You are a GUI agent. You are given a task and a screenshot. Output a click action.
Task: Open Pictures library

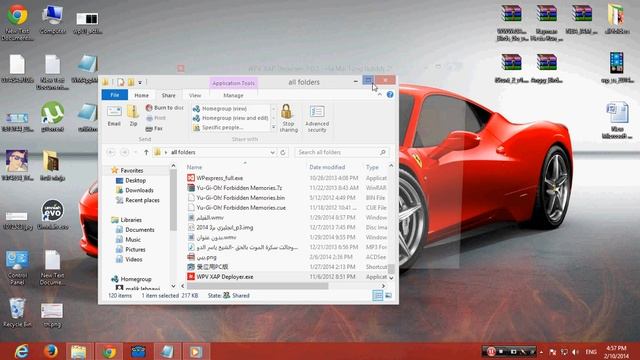(131, 249)
